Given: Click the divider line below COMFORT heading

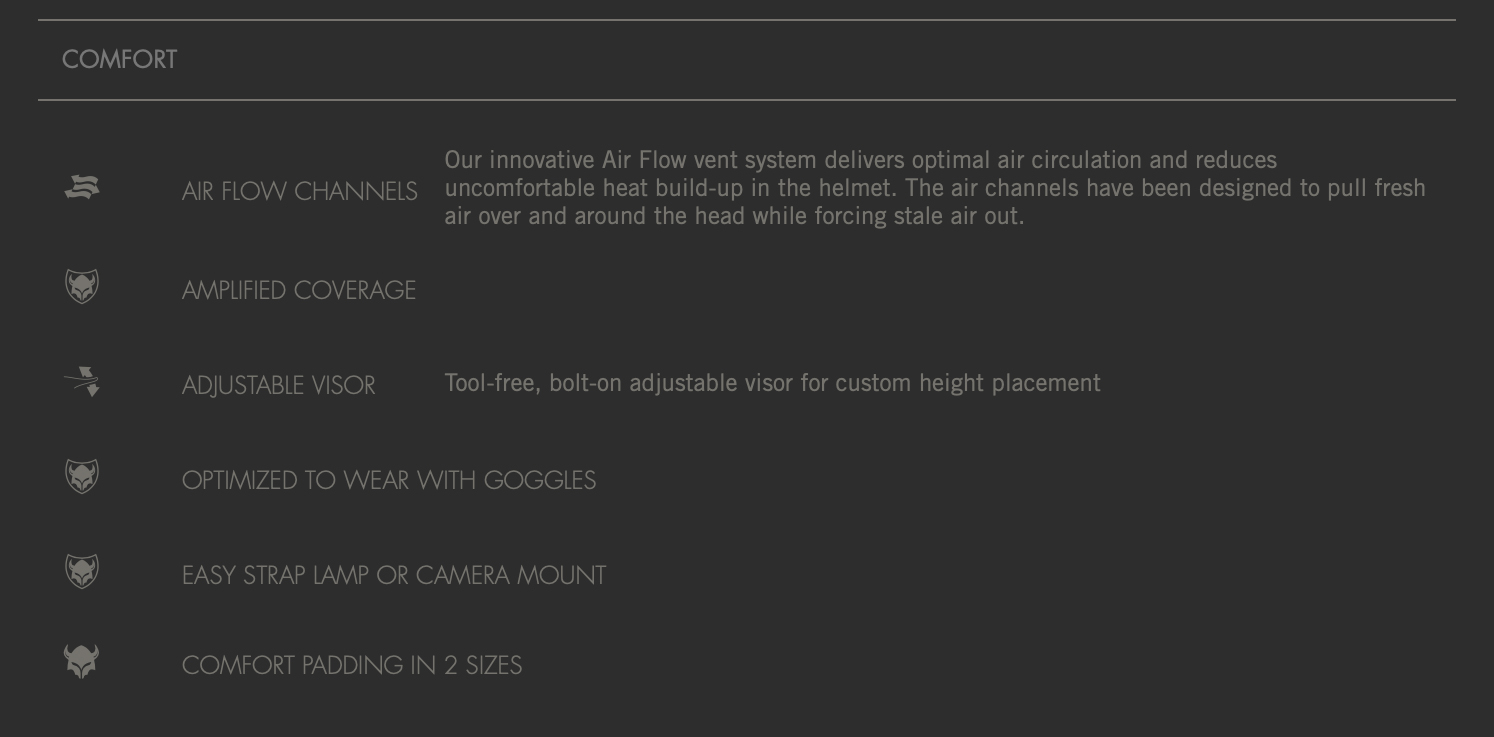Looking at the screenshot, I should point(747,100).
